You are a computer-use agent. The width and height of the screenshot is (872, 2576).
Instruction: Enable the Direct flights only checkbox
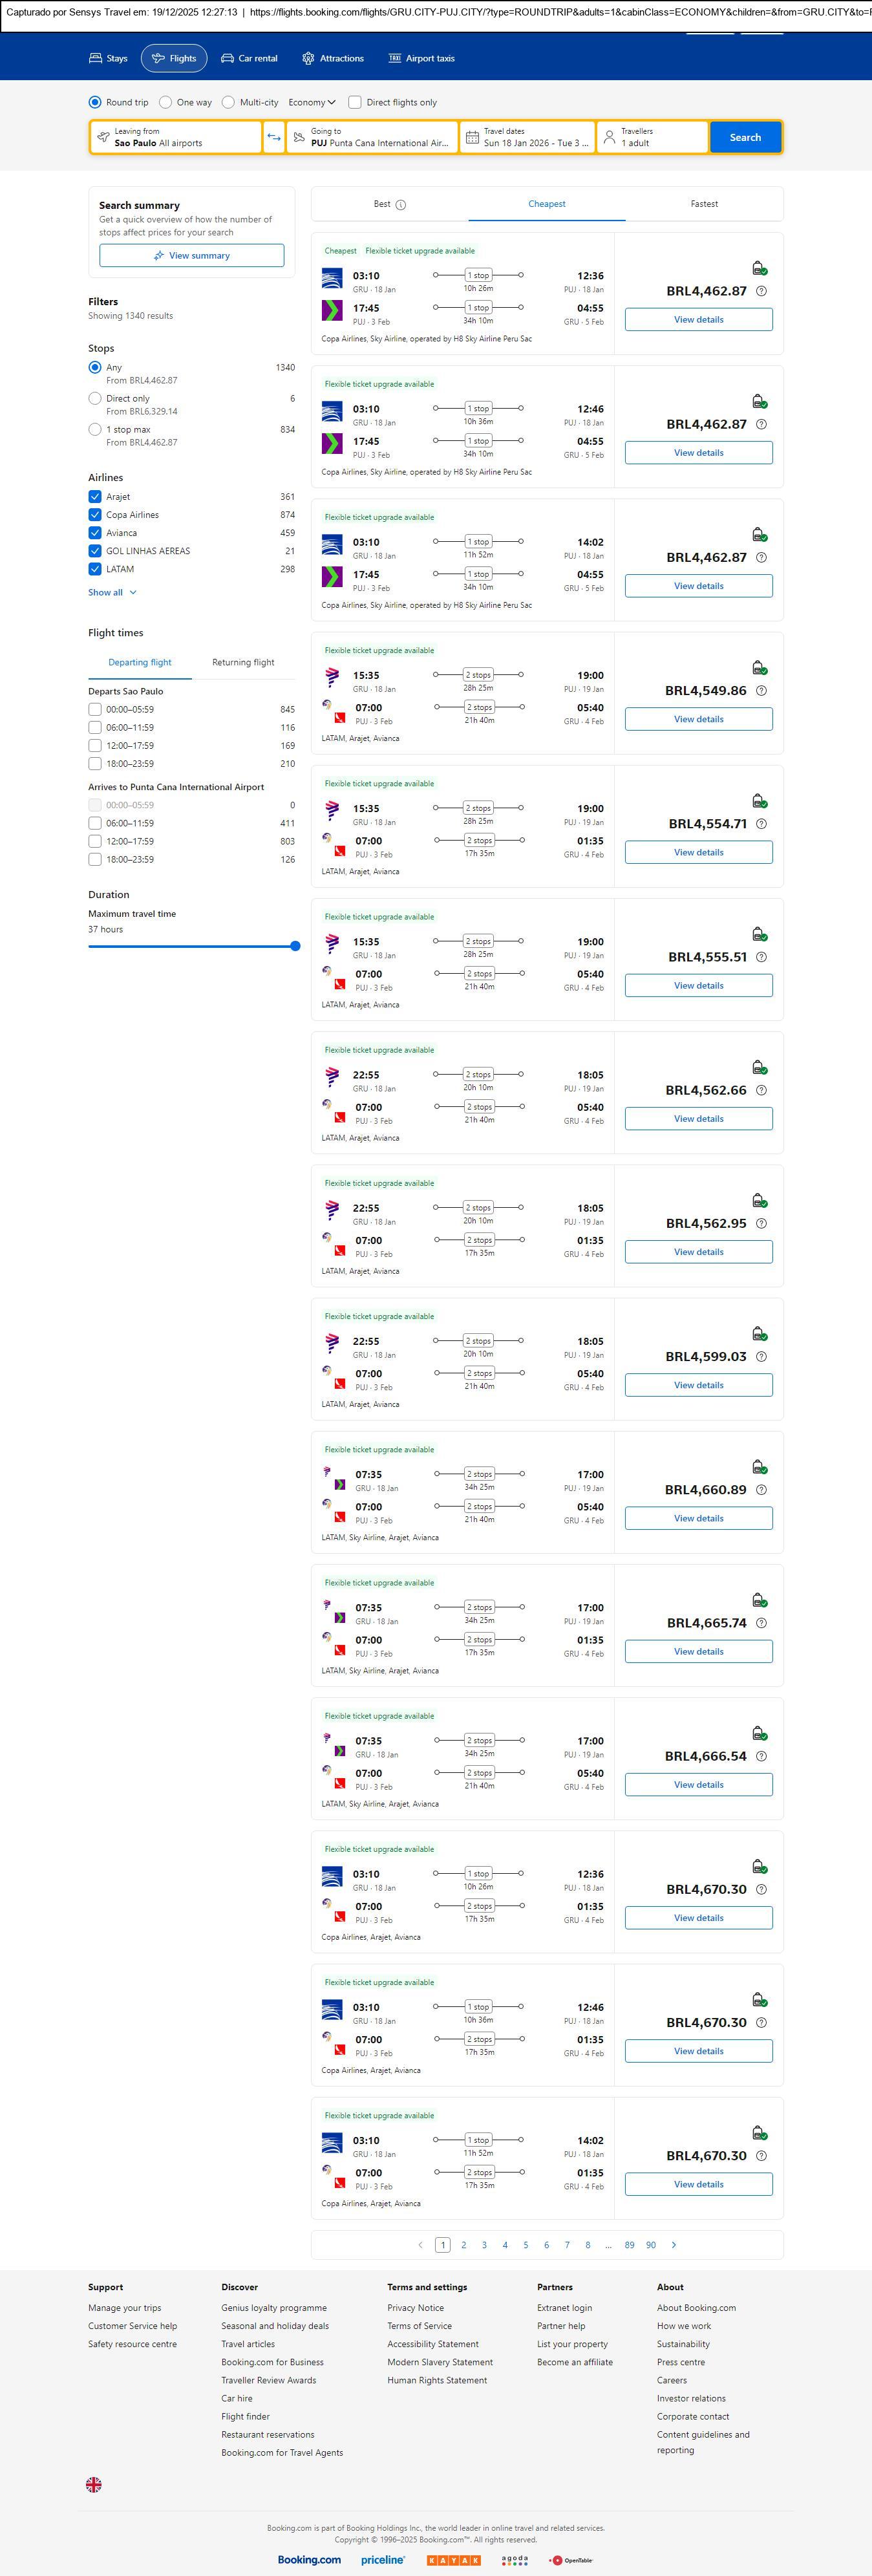pyautogui.click(x=355, y=102)
